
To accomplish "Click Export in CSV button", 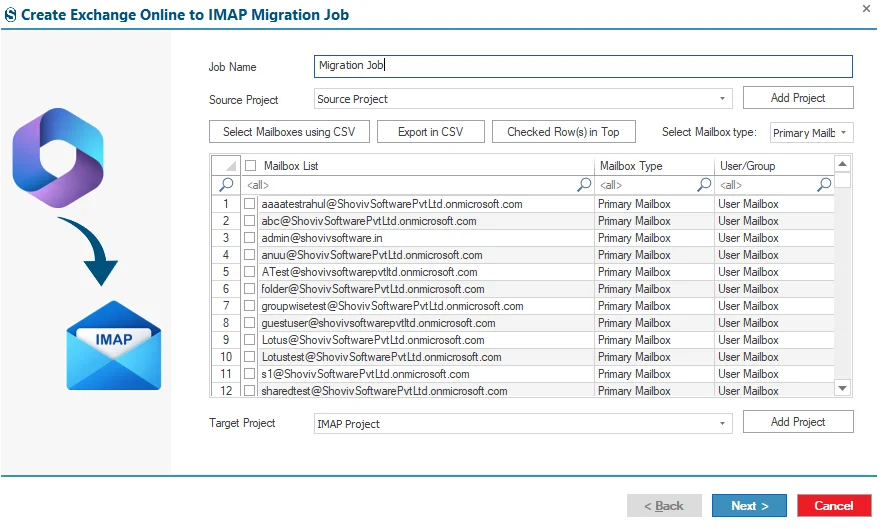I will point(430,132).
